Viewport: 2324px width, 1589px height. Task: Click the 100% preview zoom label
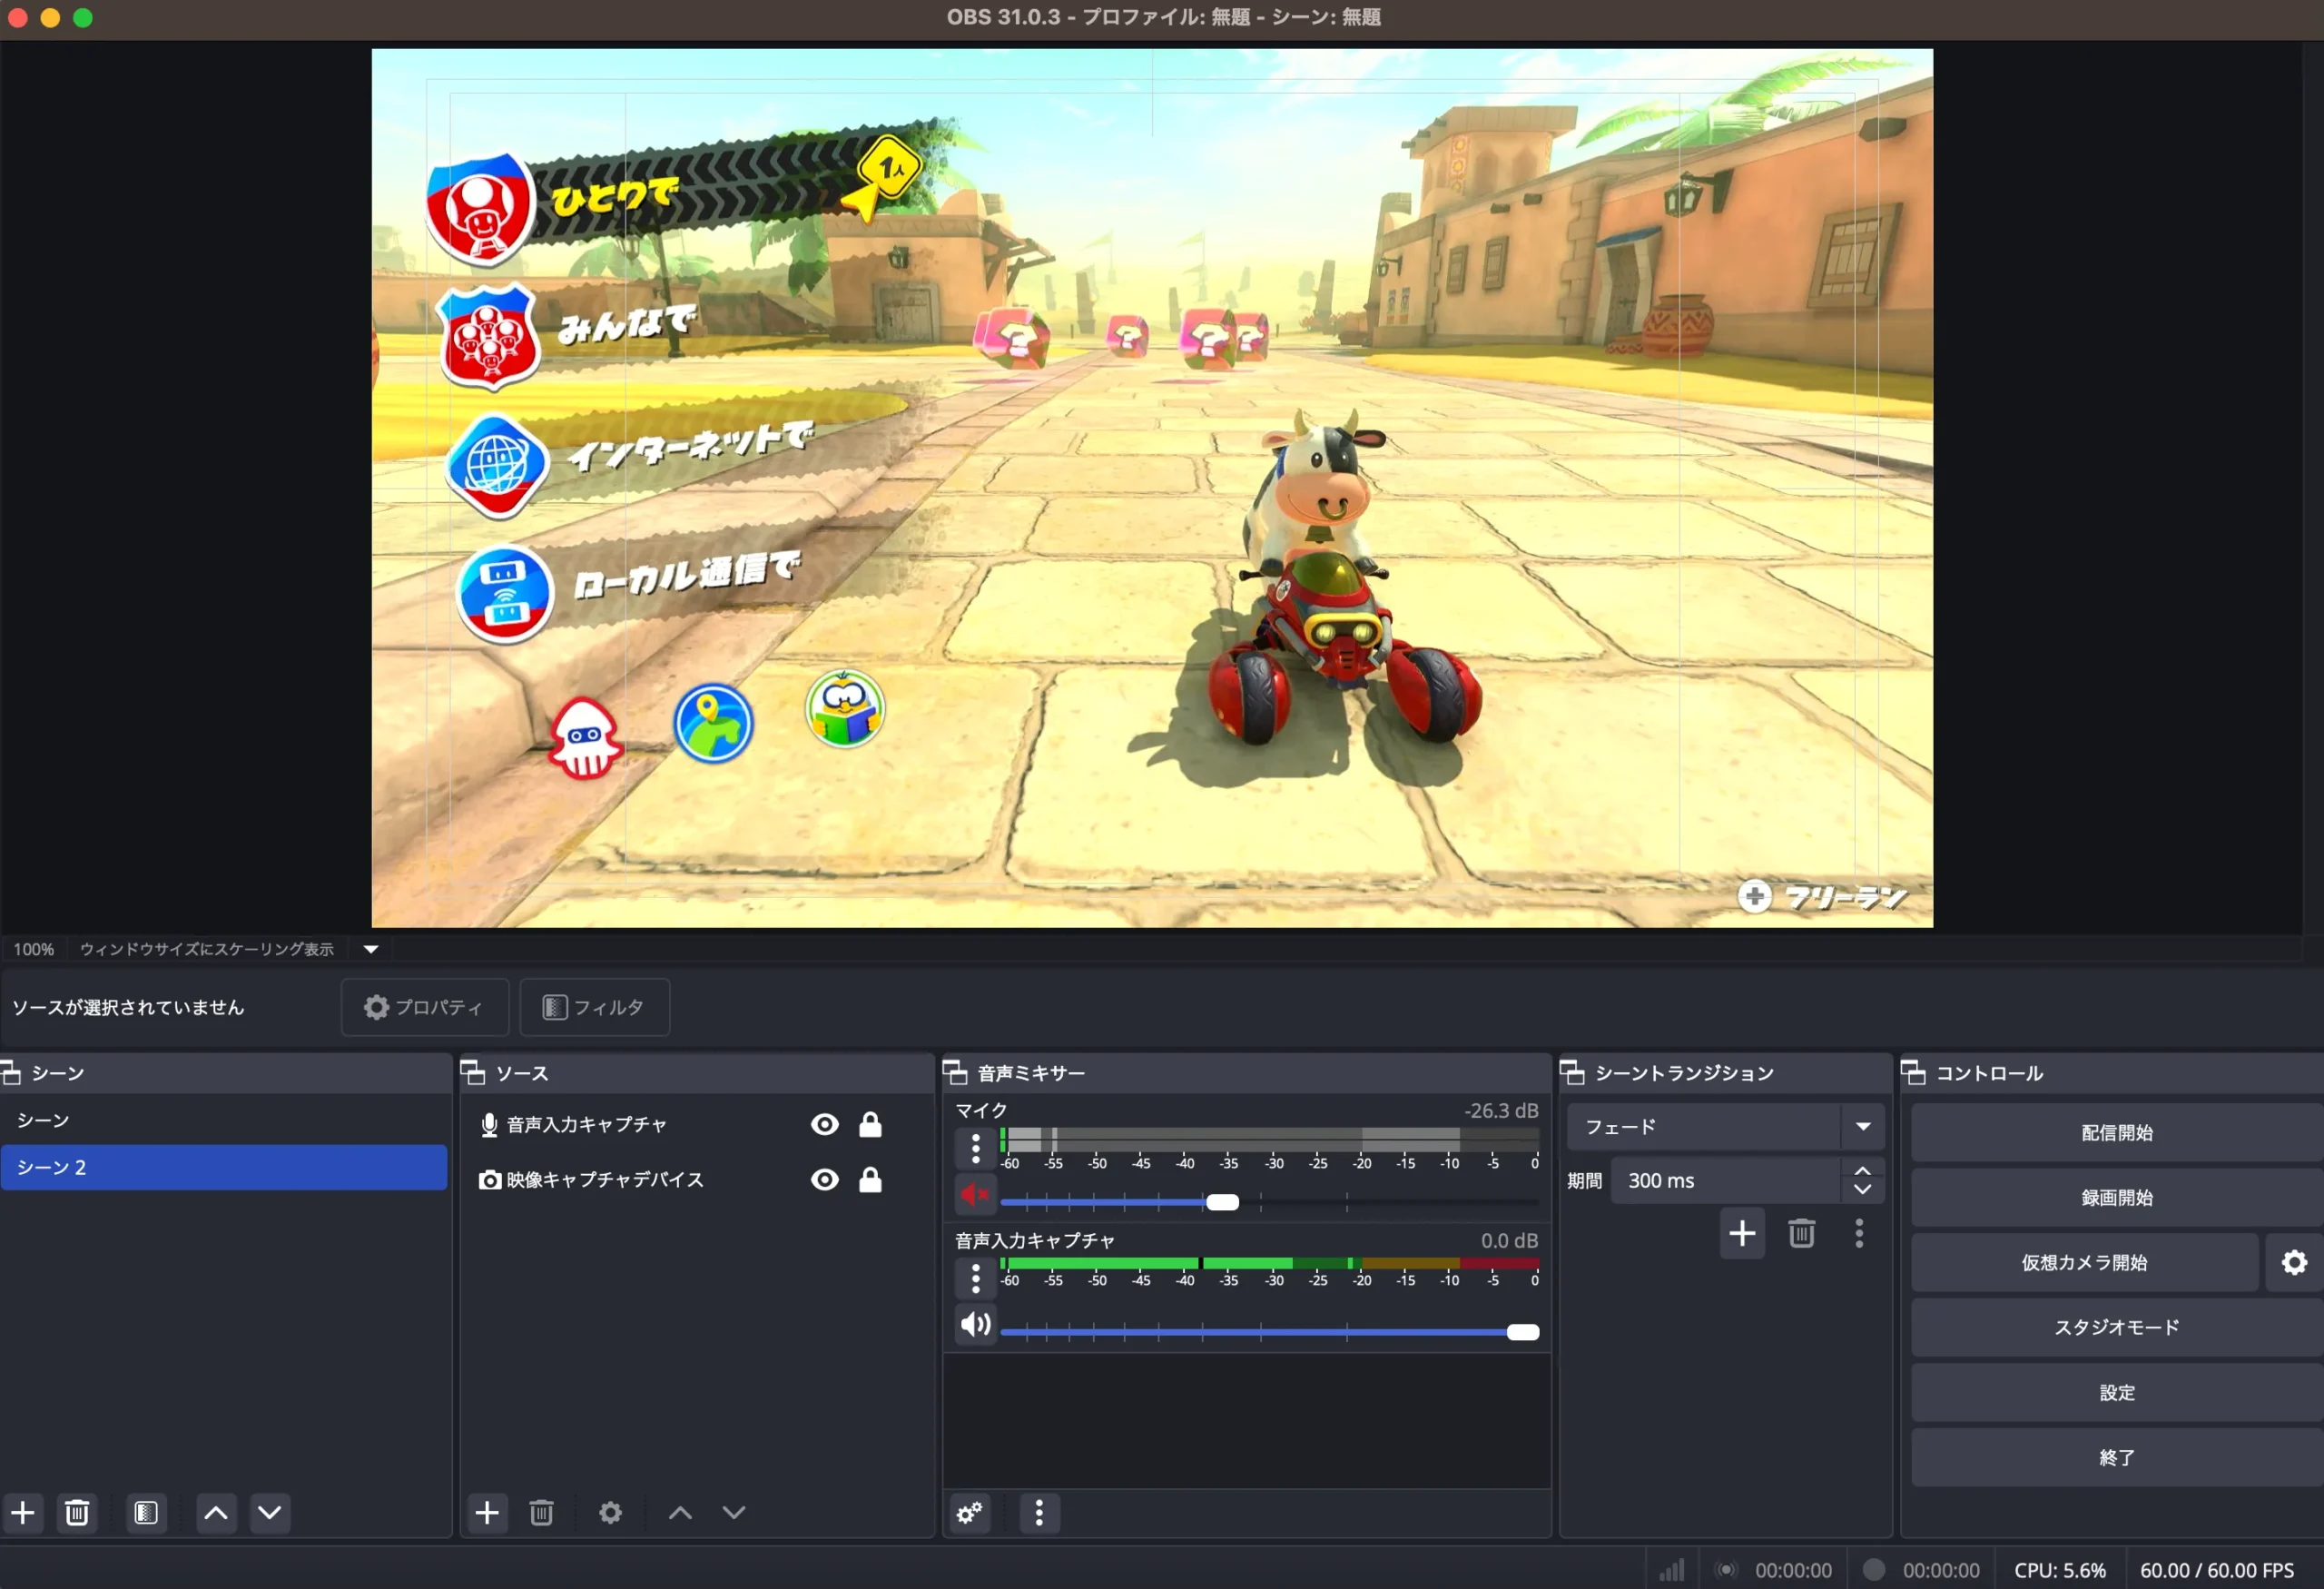tap(34, 949)
